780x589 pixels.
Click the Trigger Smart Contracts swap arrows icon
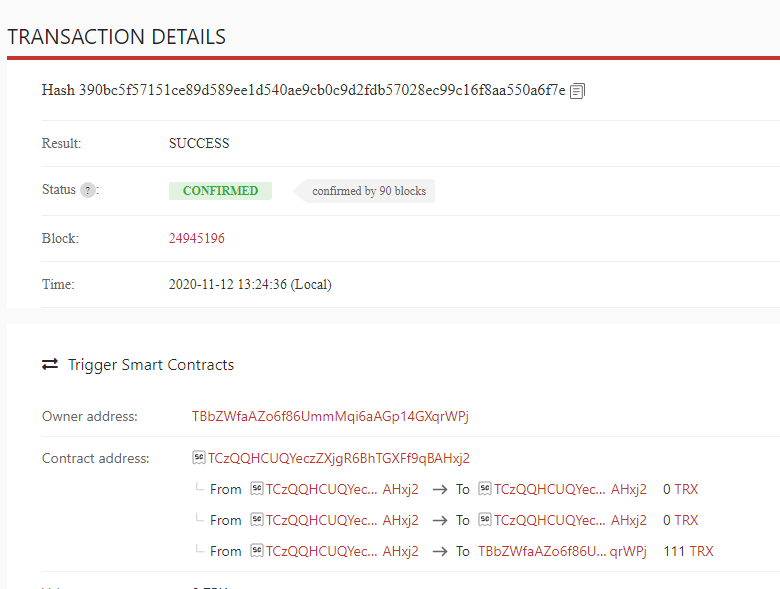tap(50, 365)
